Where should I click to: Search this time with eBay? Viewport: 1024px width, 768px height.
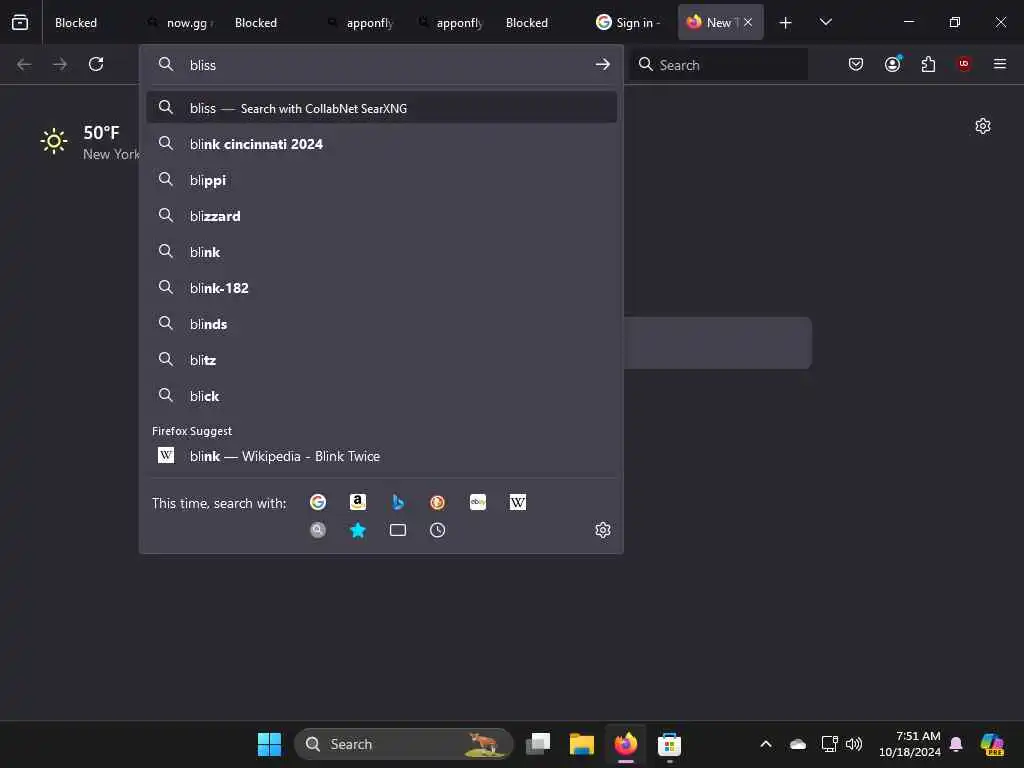coord(478,502)
